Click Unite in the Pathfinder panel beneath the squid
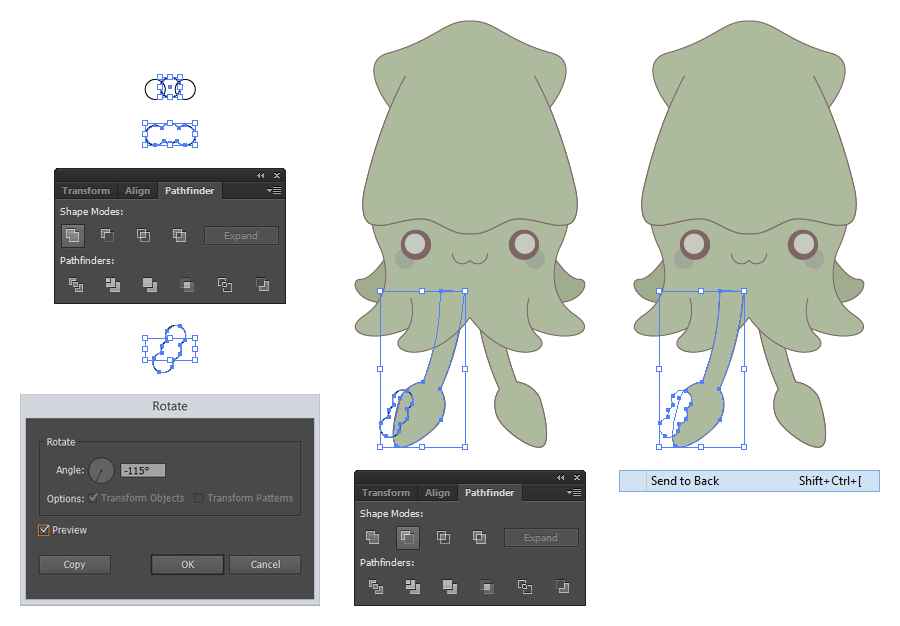900x626 pixels. pyautogui.click(x=373, y=537)
